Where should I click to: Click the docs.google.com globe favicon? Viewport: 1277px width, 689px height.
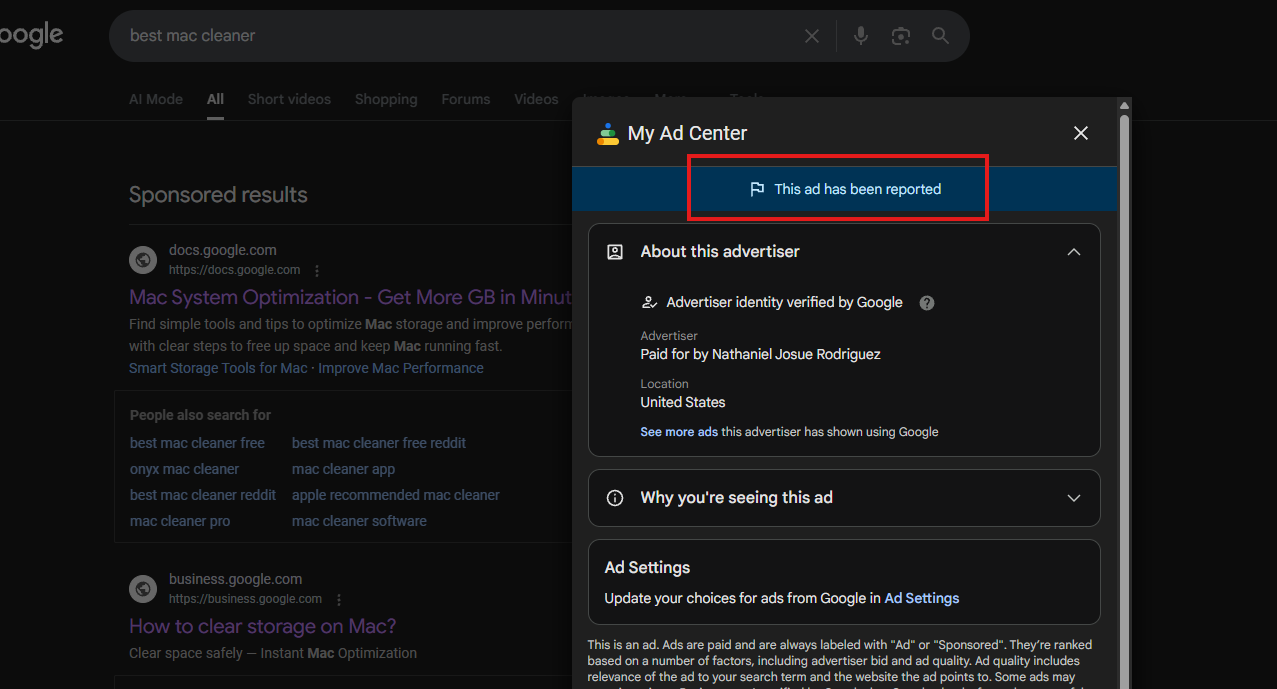coord(143,260)
